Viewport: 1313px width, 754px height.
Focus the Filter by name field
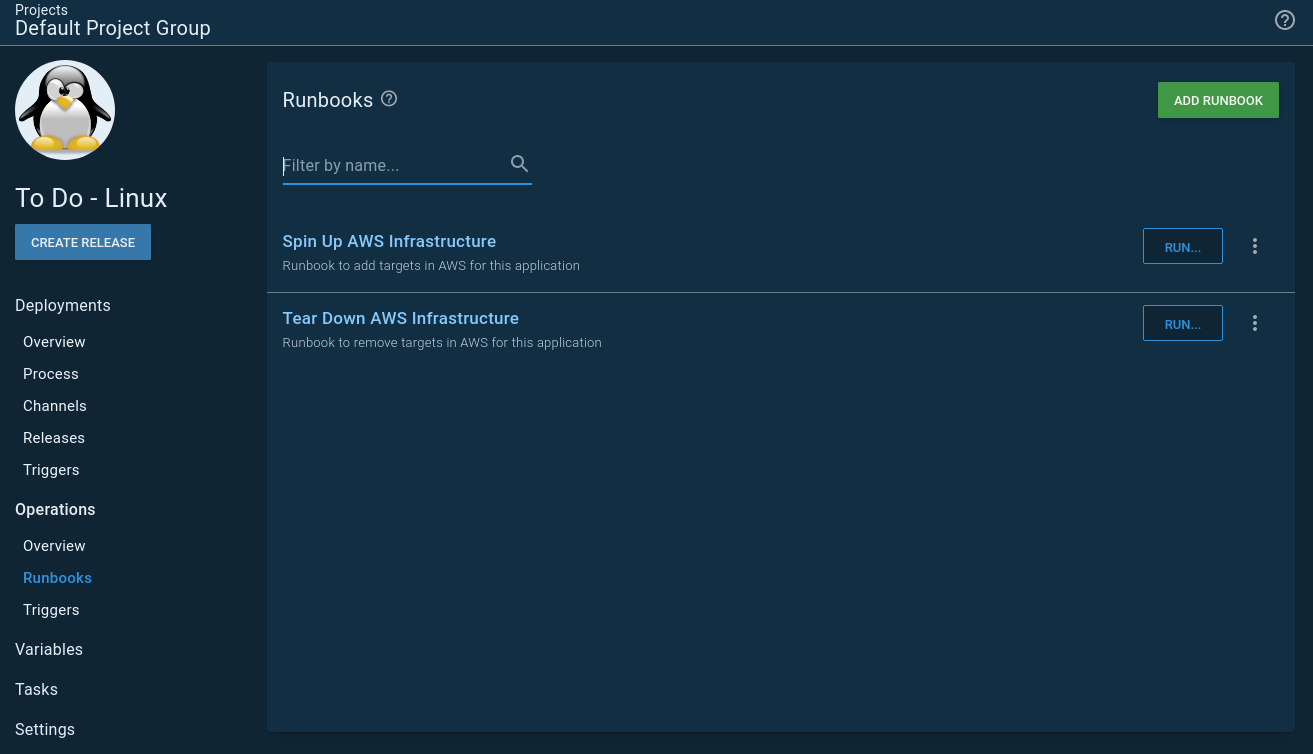click(393, 165)
